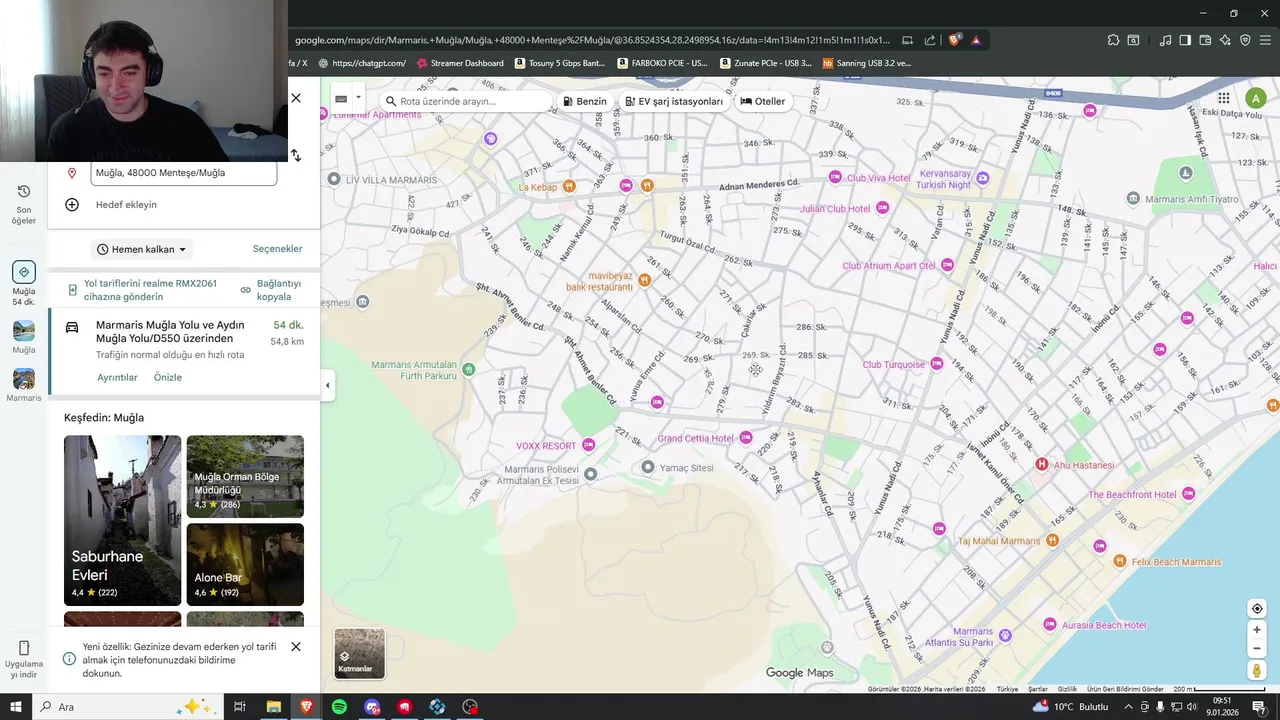1280x720 pixels.
Task: Click the Windows taskbar search box Ara
Action: click(x=128, y=707)
